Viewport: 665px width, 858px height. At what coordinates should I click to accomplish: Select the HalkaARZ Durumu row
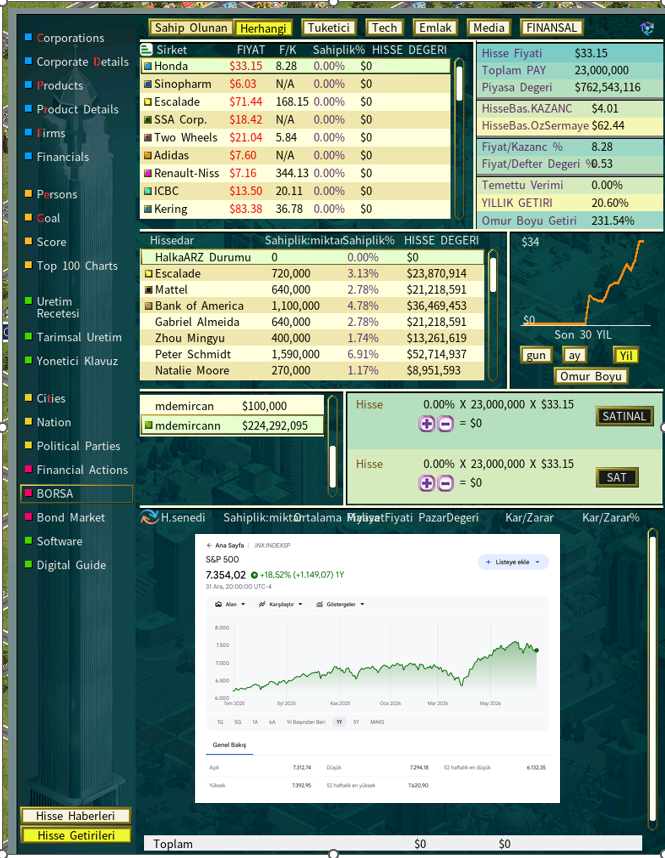tap(312, 257)
